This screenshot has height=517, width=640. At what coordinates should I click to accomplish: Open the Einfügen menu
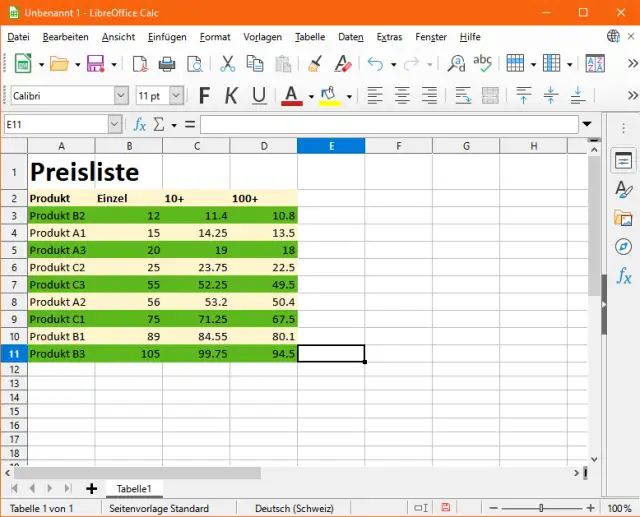(x=167, y=37)
